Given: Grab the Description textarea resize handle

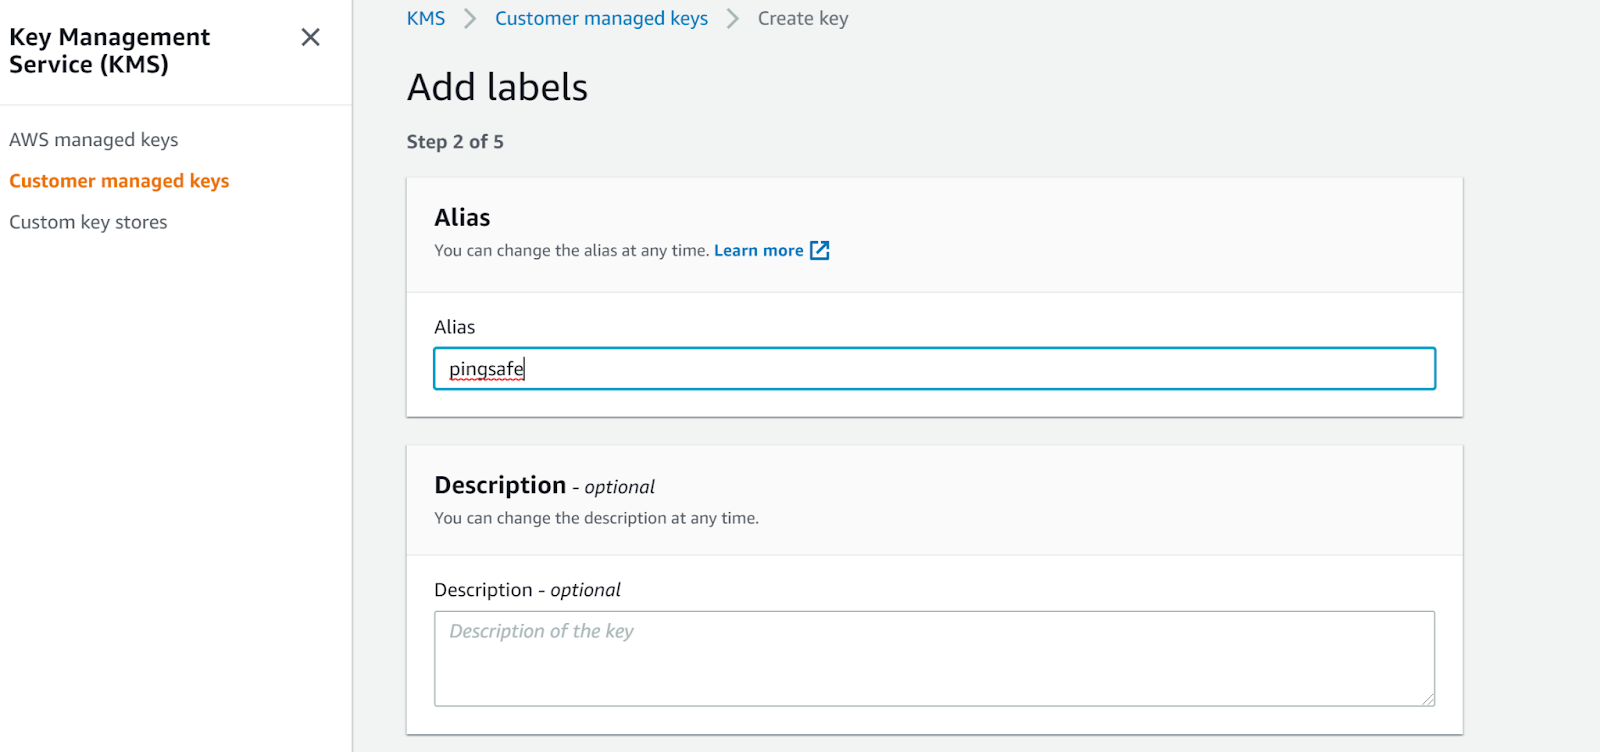Looking at the screenshot, I should coord(1429,700).
